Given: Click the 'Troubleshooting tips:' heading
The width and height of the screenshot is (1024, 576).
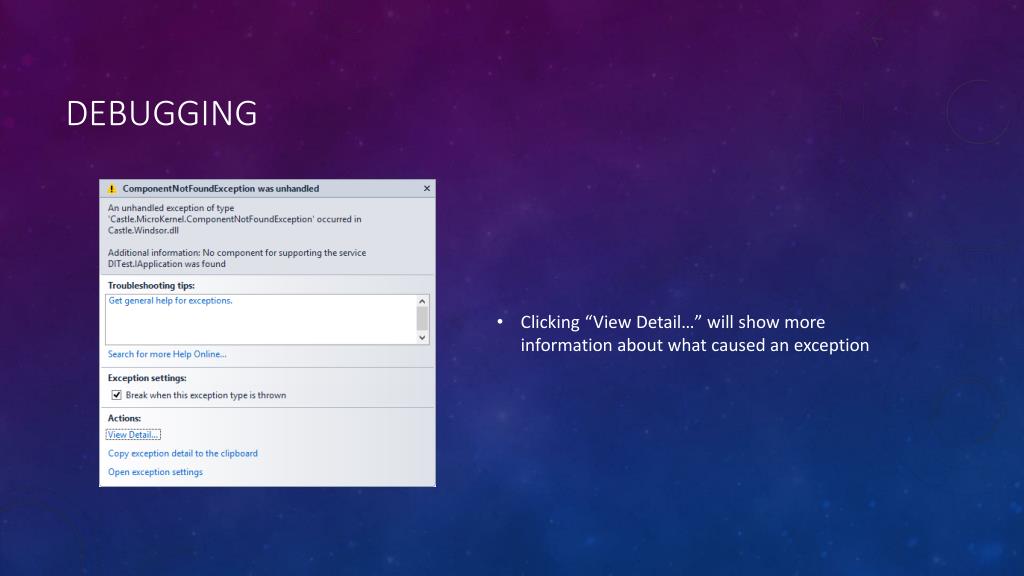Looking at the screenshot, I should (151, 285).
